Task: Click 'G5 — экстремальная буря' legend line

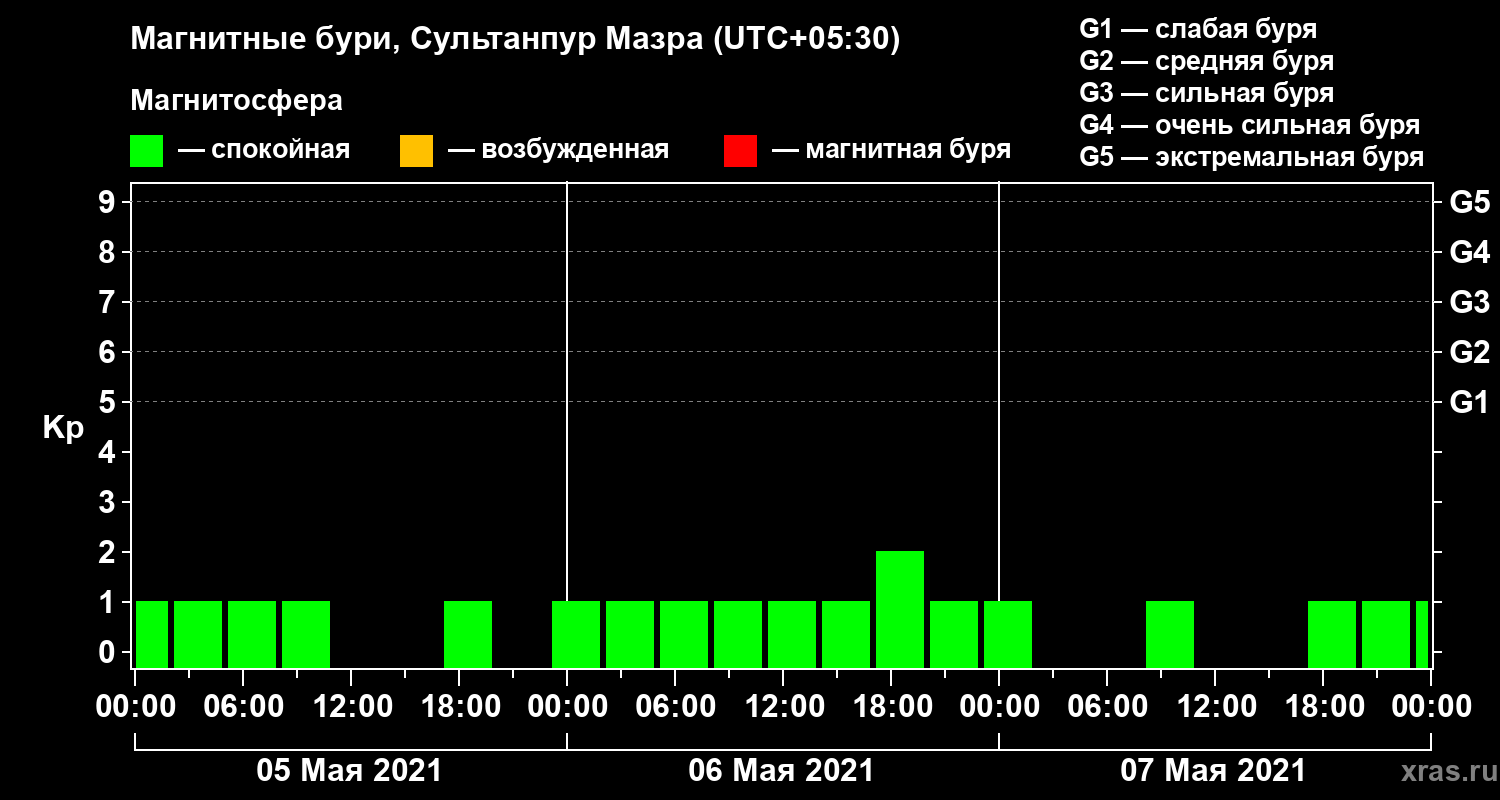Action: (1252, 158)
